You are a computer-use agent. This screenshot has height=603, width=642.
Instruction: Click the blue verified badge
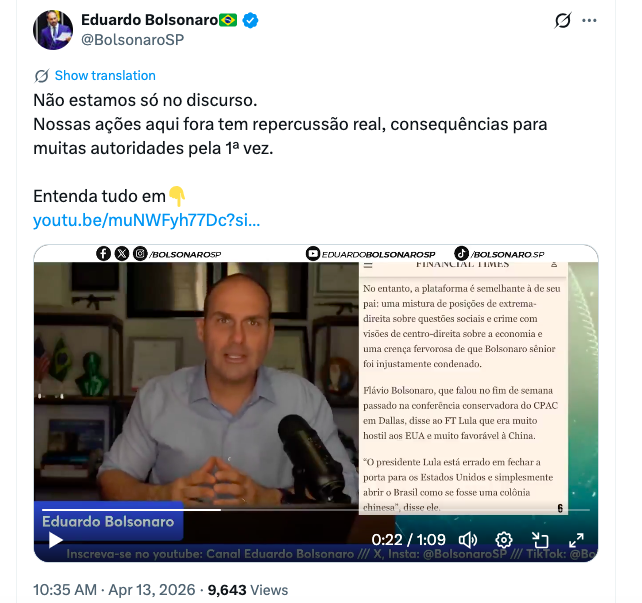pos(250,20)
